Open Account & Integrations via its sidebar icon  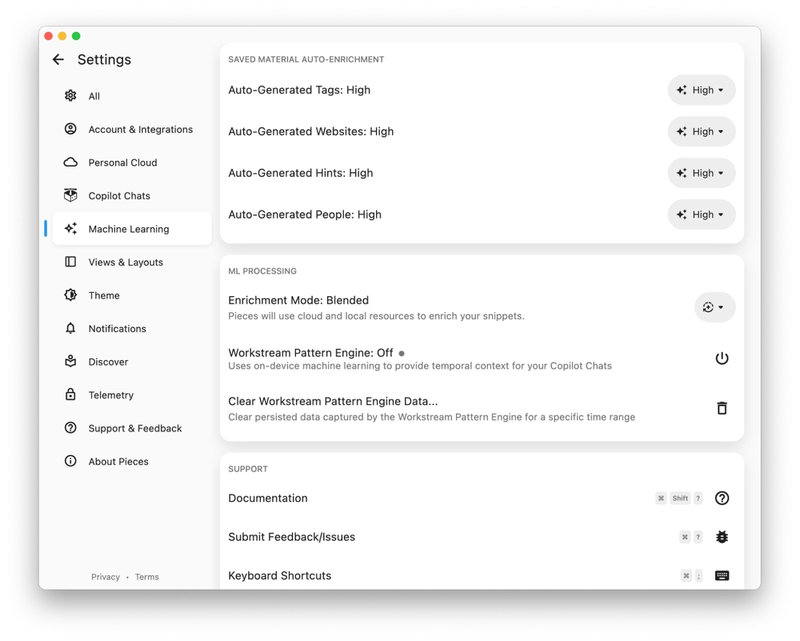[x=69, y=129]
